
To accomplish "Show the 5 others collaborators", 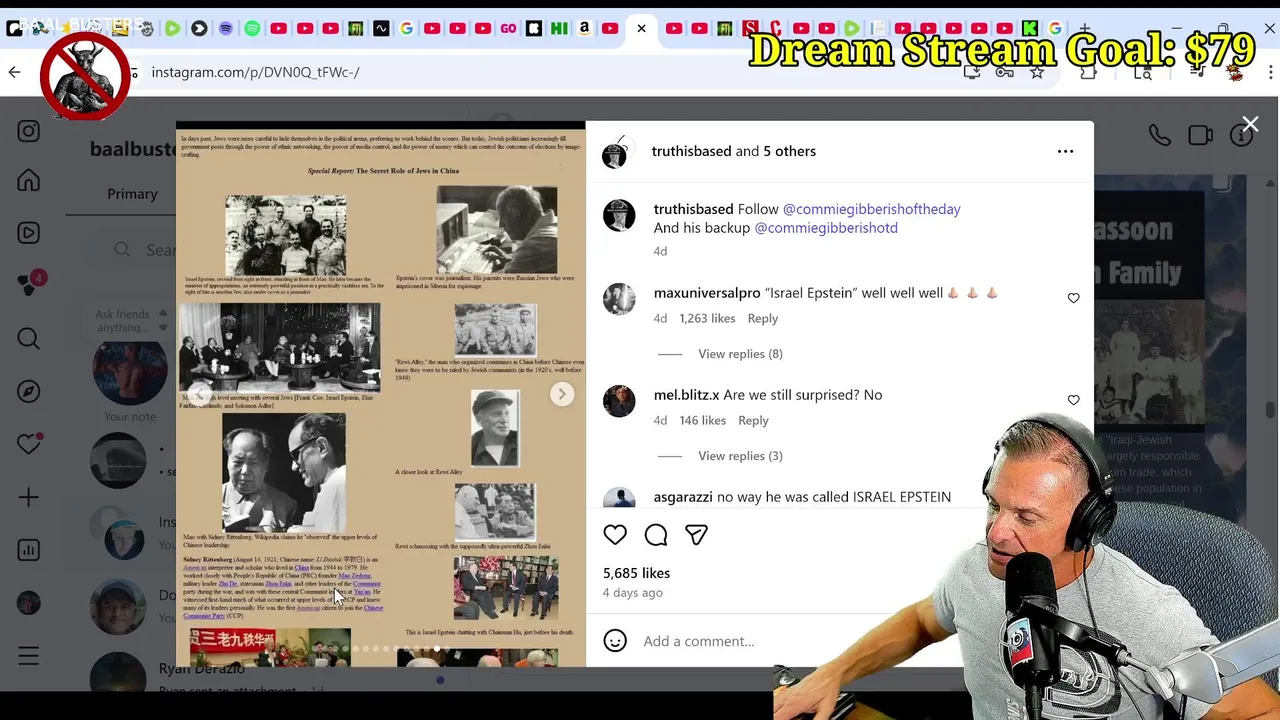I will [x=790, y=151].
